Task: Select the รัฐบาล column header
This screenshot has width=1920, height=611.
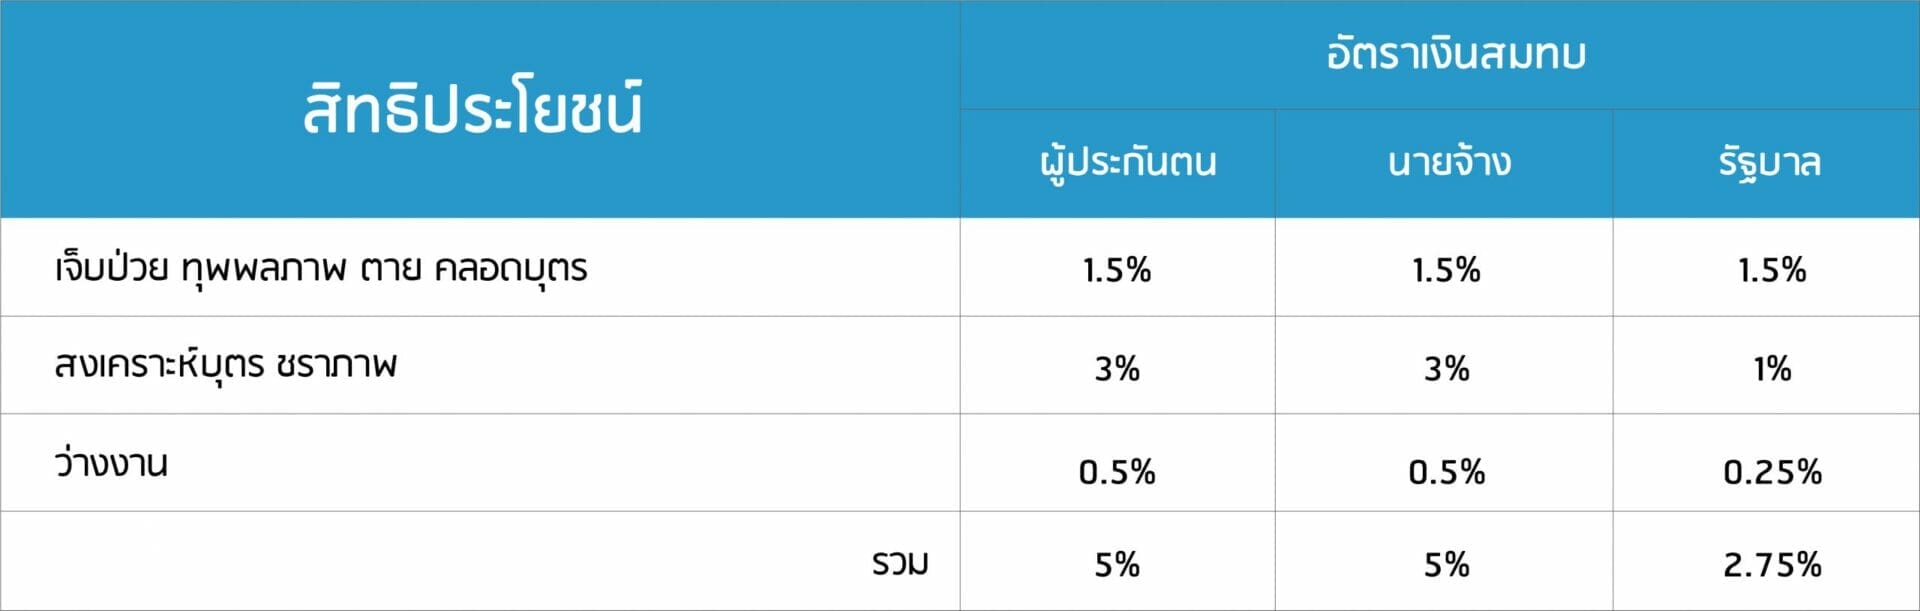Action: click(1770, 162)
